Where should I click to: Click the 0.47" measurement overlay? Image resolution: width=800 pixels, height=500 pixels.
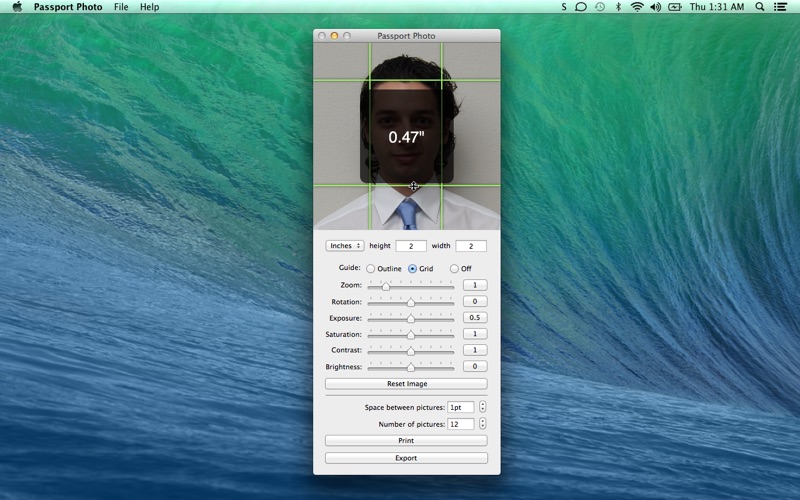pyautogui.click(x=407, y=137)
